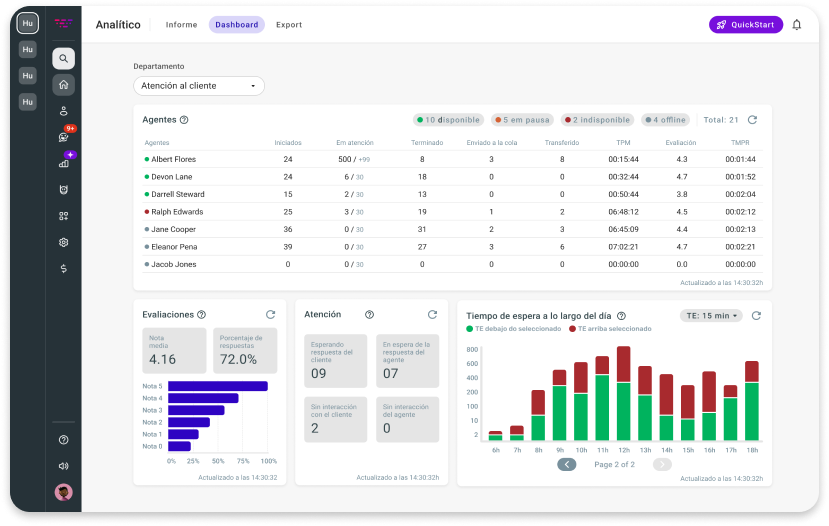Click Esperando respuesta del cliente card

(336, 361)
